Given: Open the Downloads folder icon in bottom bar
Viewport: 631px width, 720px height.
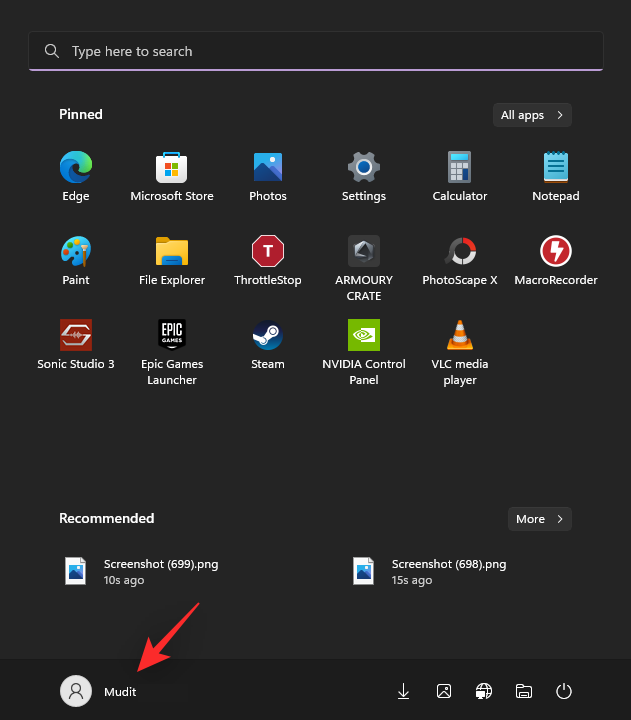Looking at the screenshot, I should point(404,691).
